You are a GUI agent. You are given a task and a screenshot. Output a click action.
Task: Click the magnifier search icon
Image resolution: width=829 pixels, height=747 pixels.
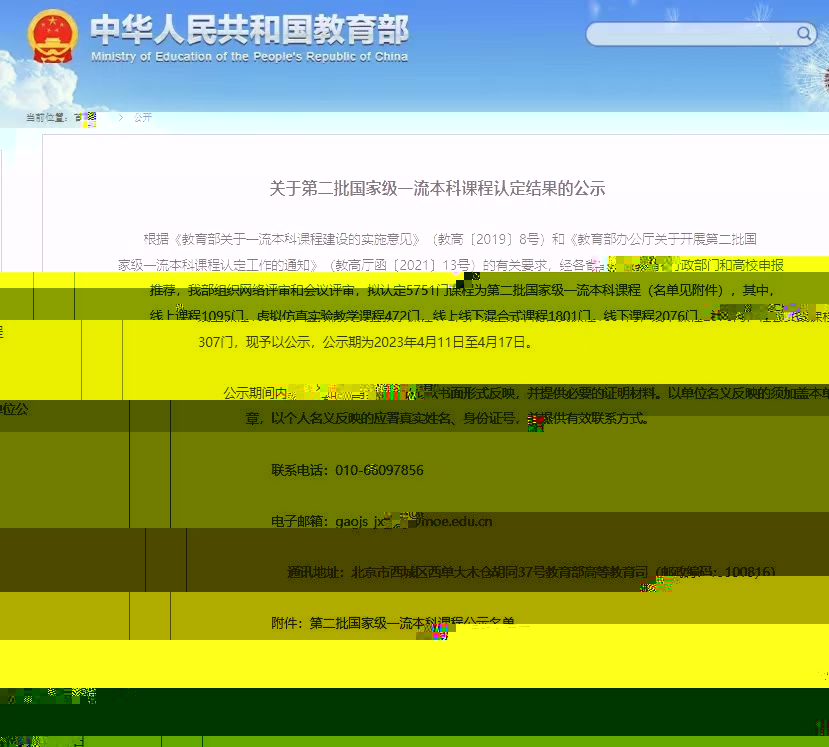click(x=805, y=34)
